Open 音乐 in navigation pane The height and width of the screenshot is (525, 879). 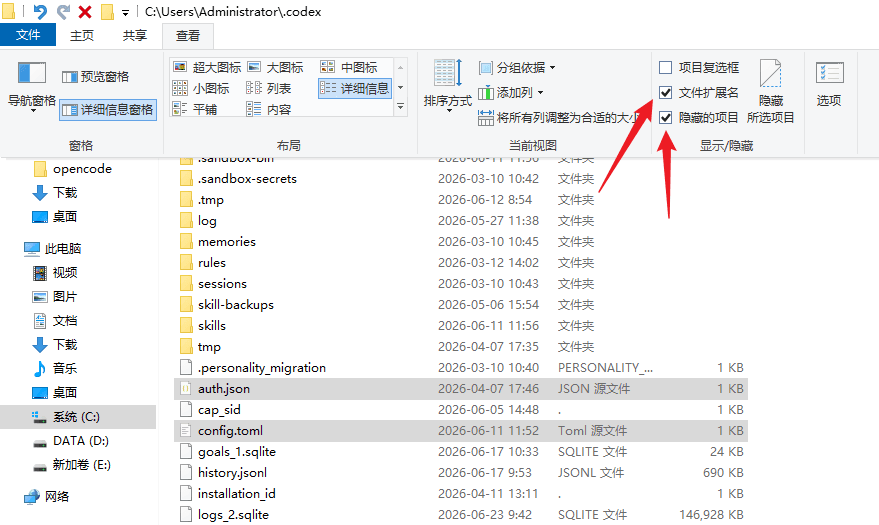click(x=65, y=369)
